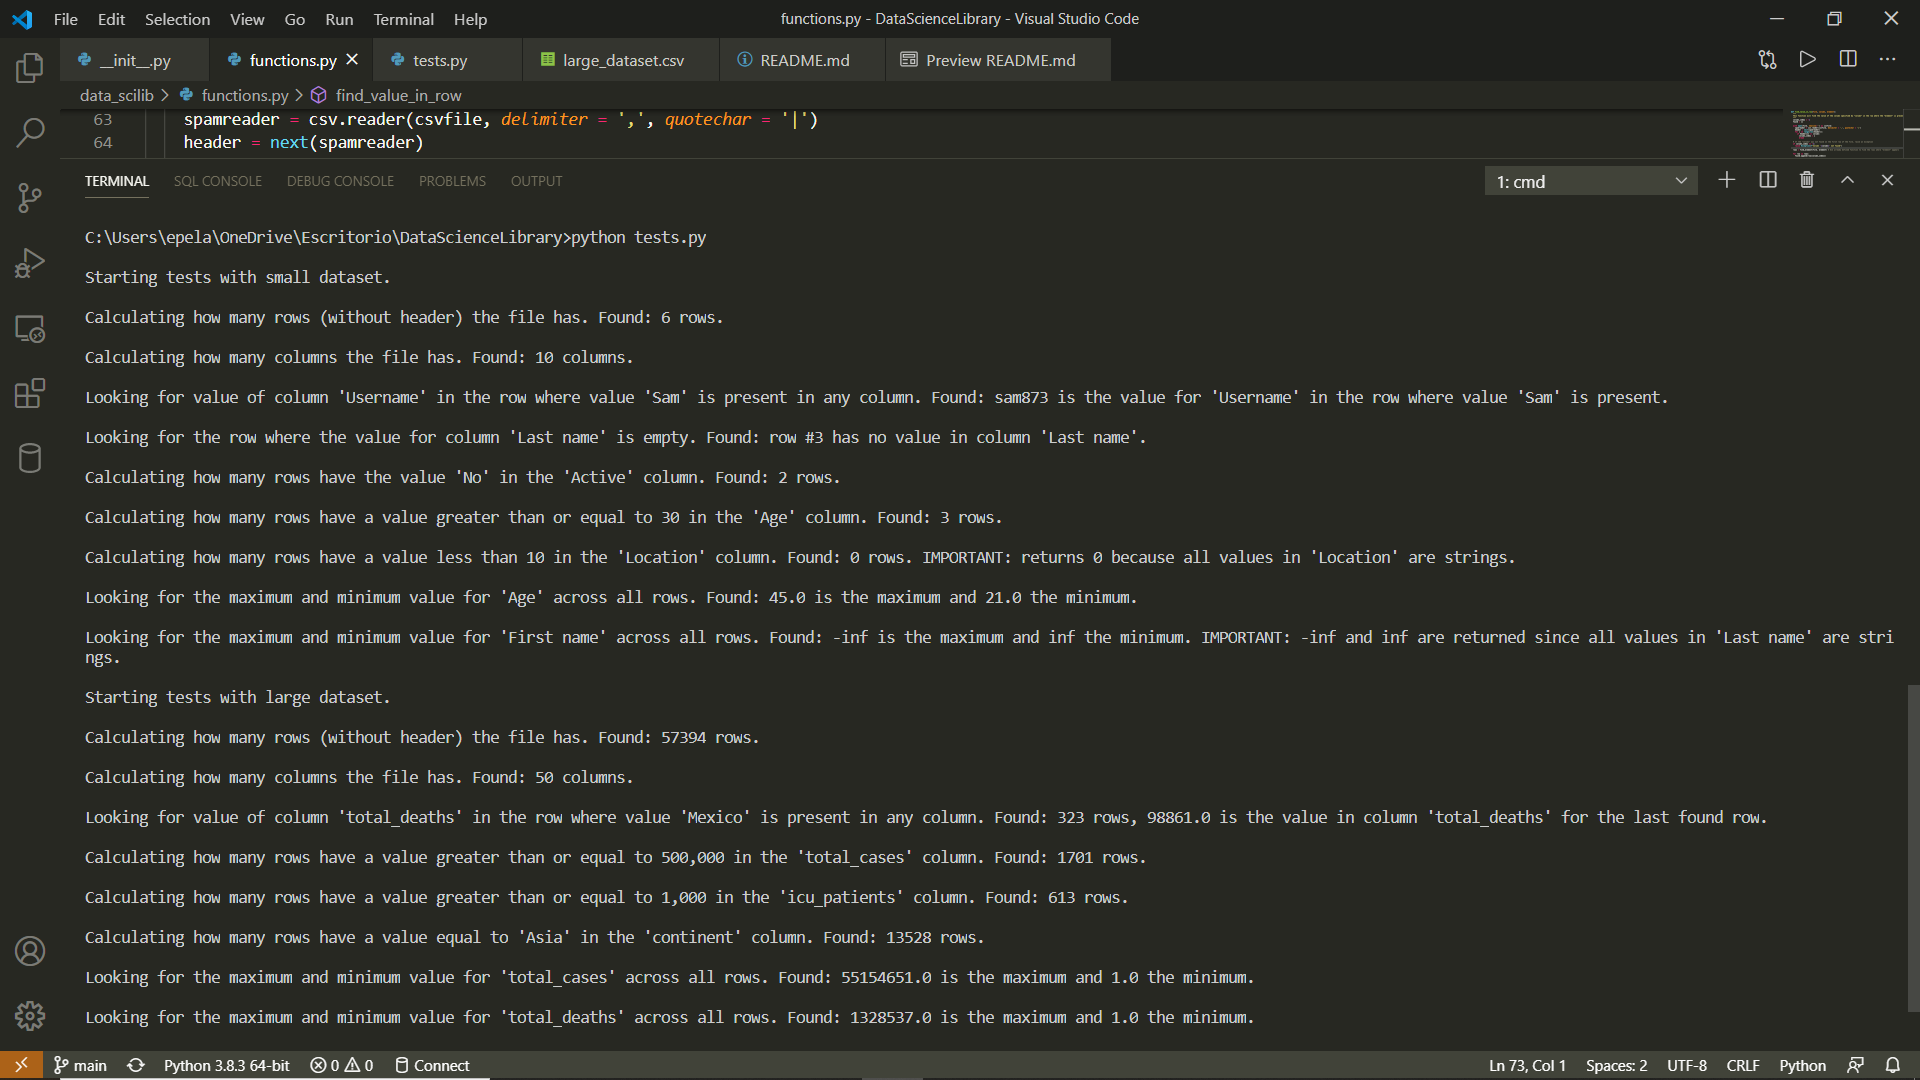
Task: Open the Source Control view
Action: (30, 197)
